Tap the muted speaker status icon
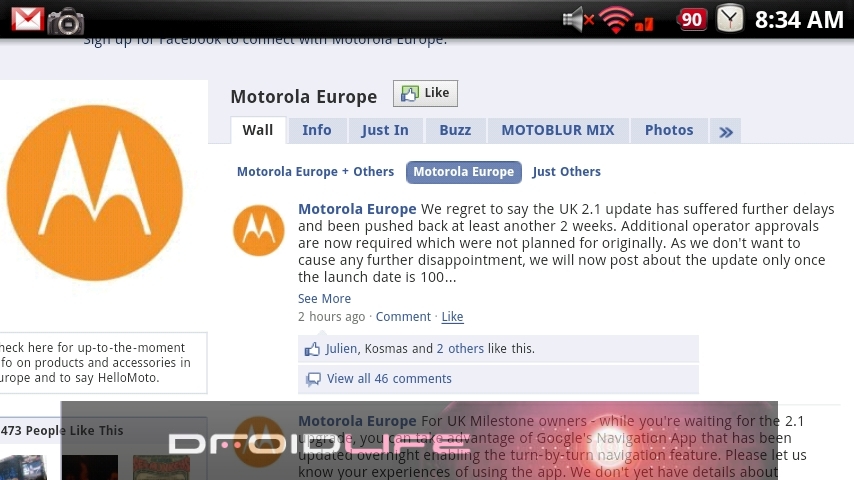This screenshot has height=480, width=854. 578,20
